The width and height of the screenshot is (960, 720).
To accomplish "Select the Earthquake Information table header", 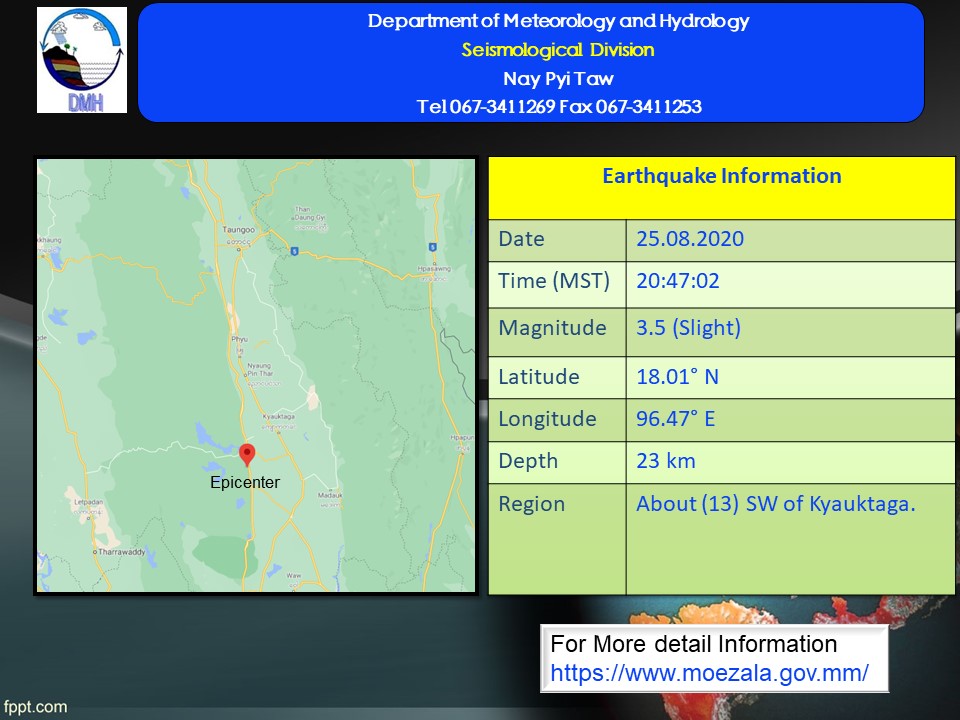I will coord(721,177).
